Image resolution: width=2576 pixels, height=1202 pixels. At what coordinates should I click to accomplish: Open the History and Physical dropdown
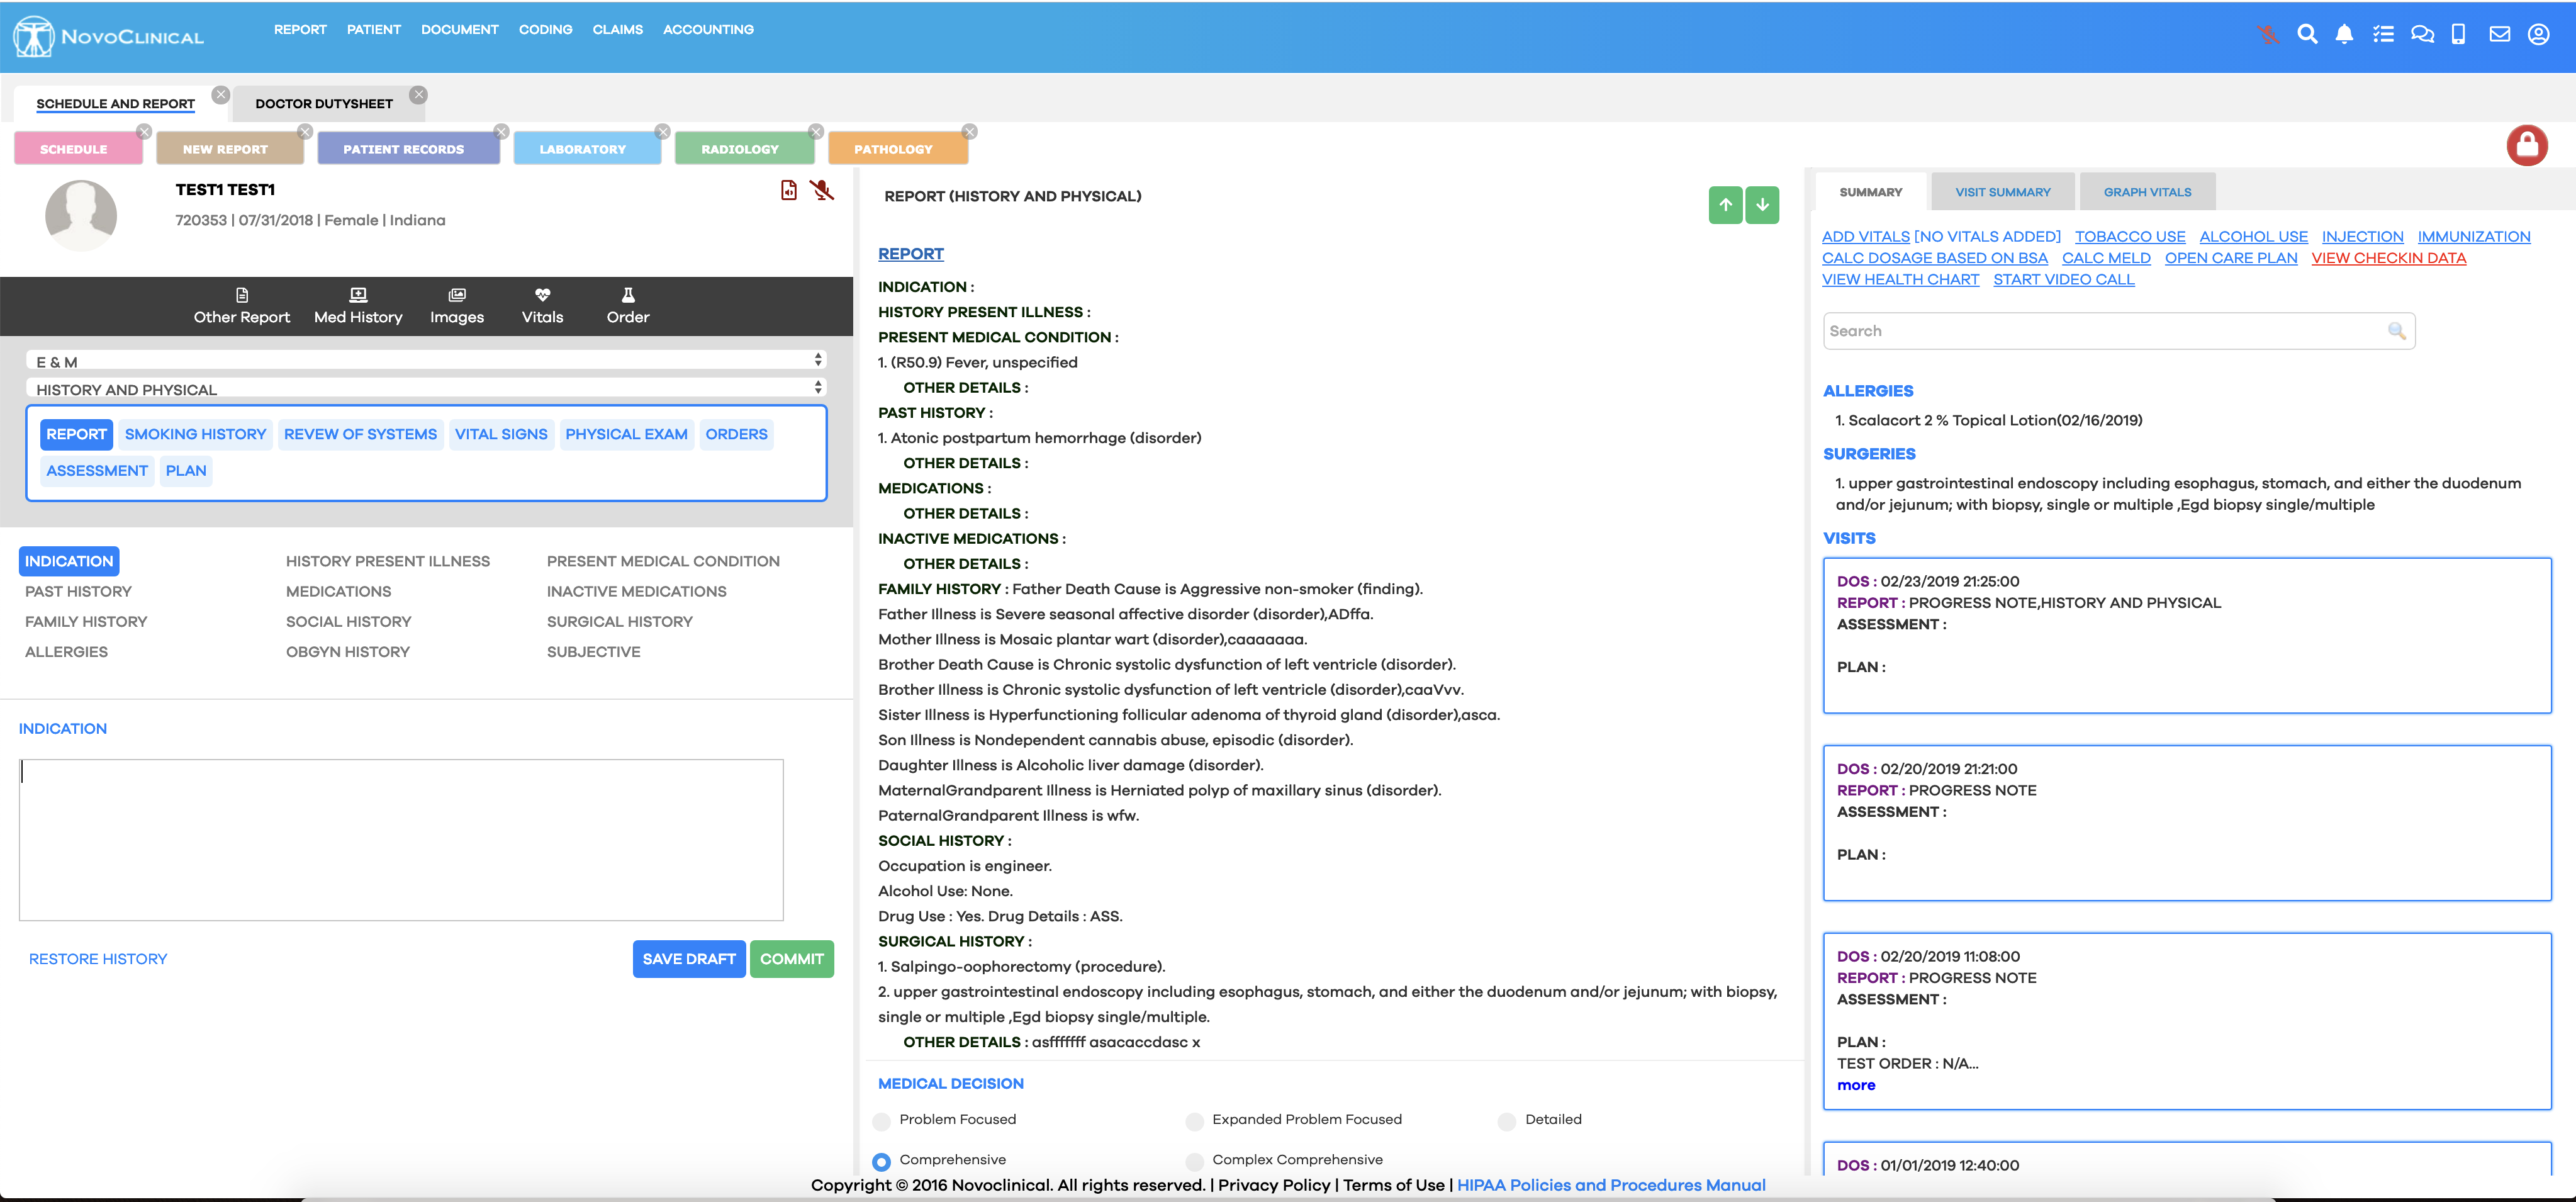click(x=426, y=389)
